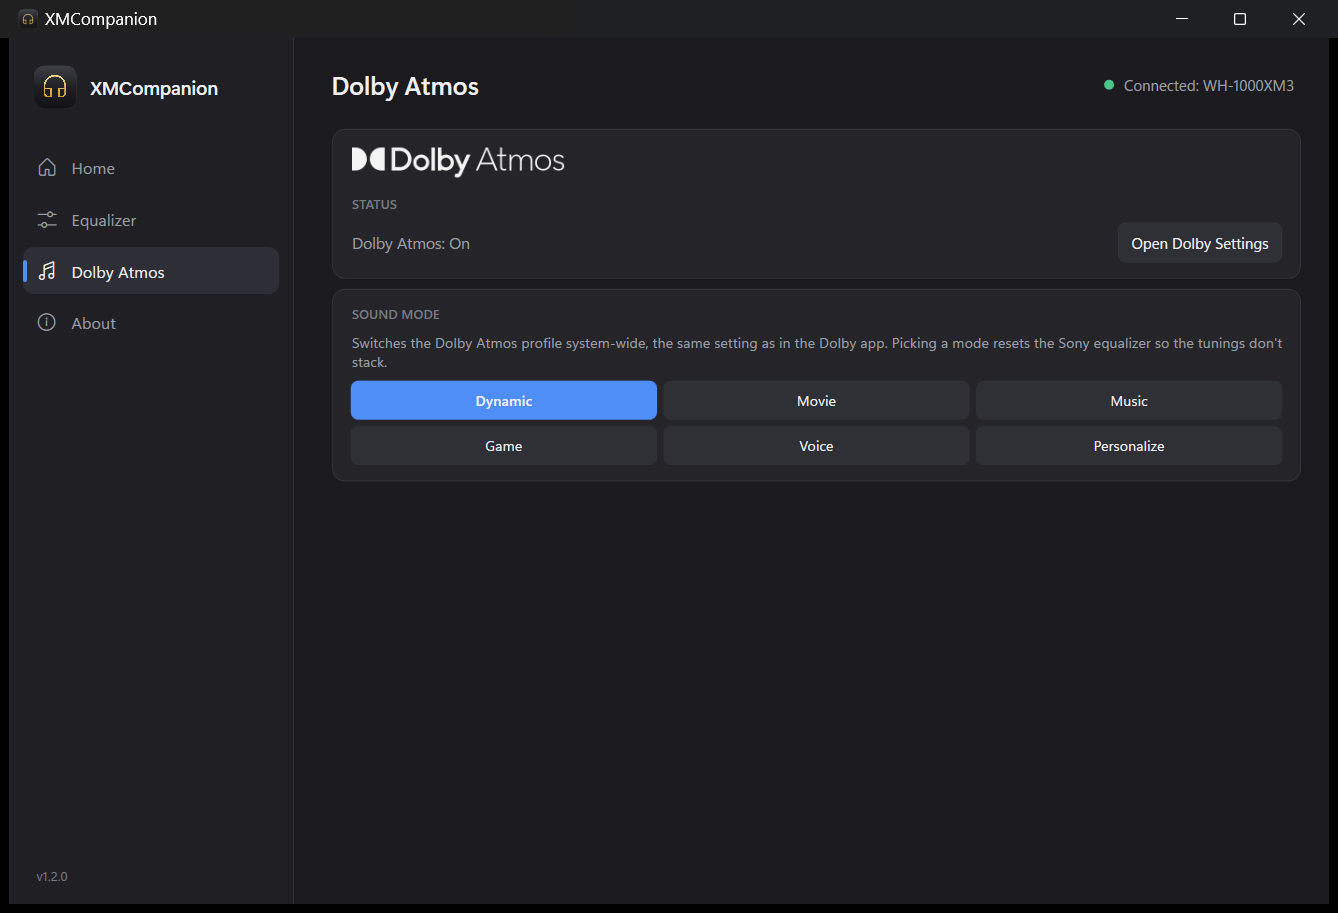Click the XMCompanion name in sidebar header
Image resolution: width=1338 pixels, height=913 pixels.
[154, 88]
